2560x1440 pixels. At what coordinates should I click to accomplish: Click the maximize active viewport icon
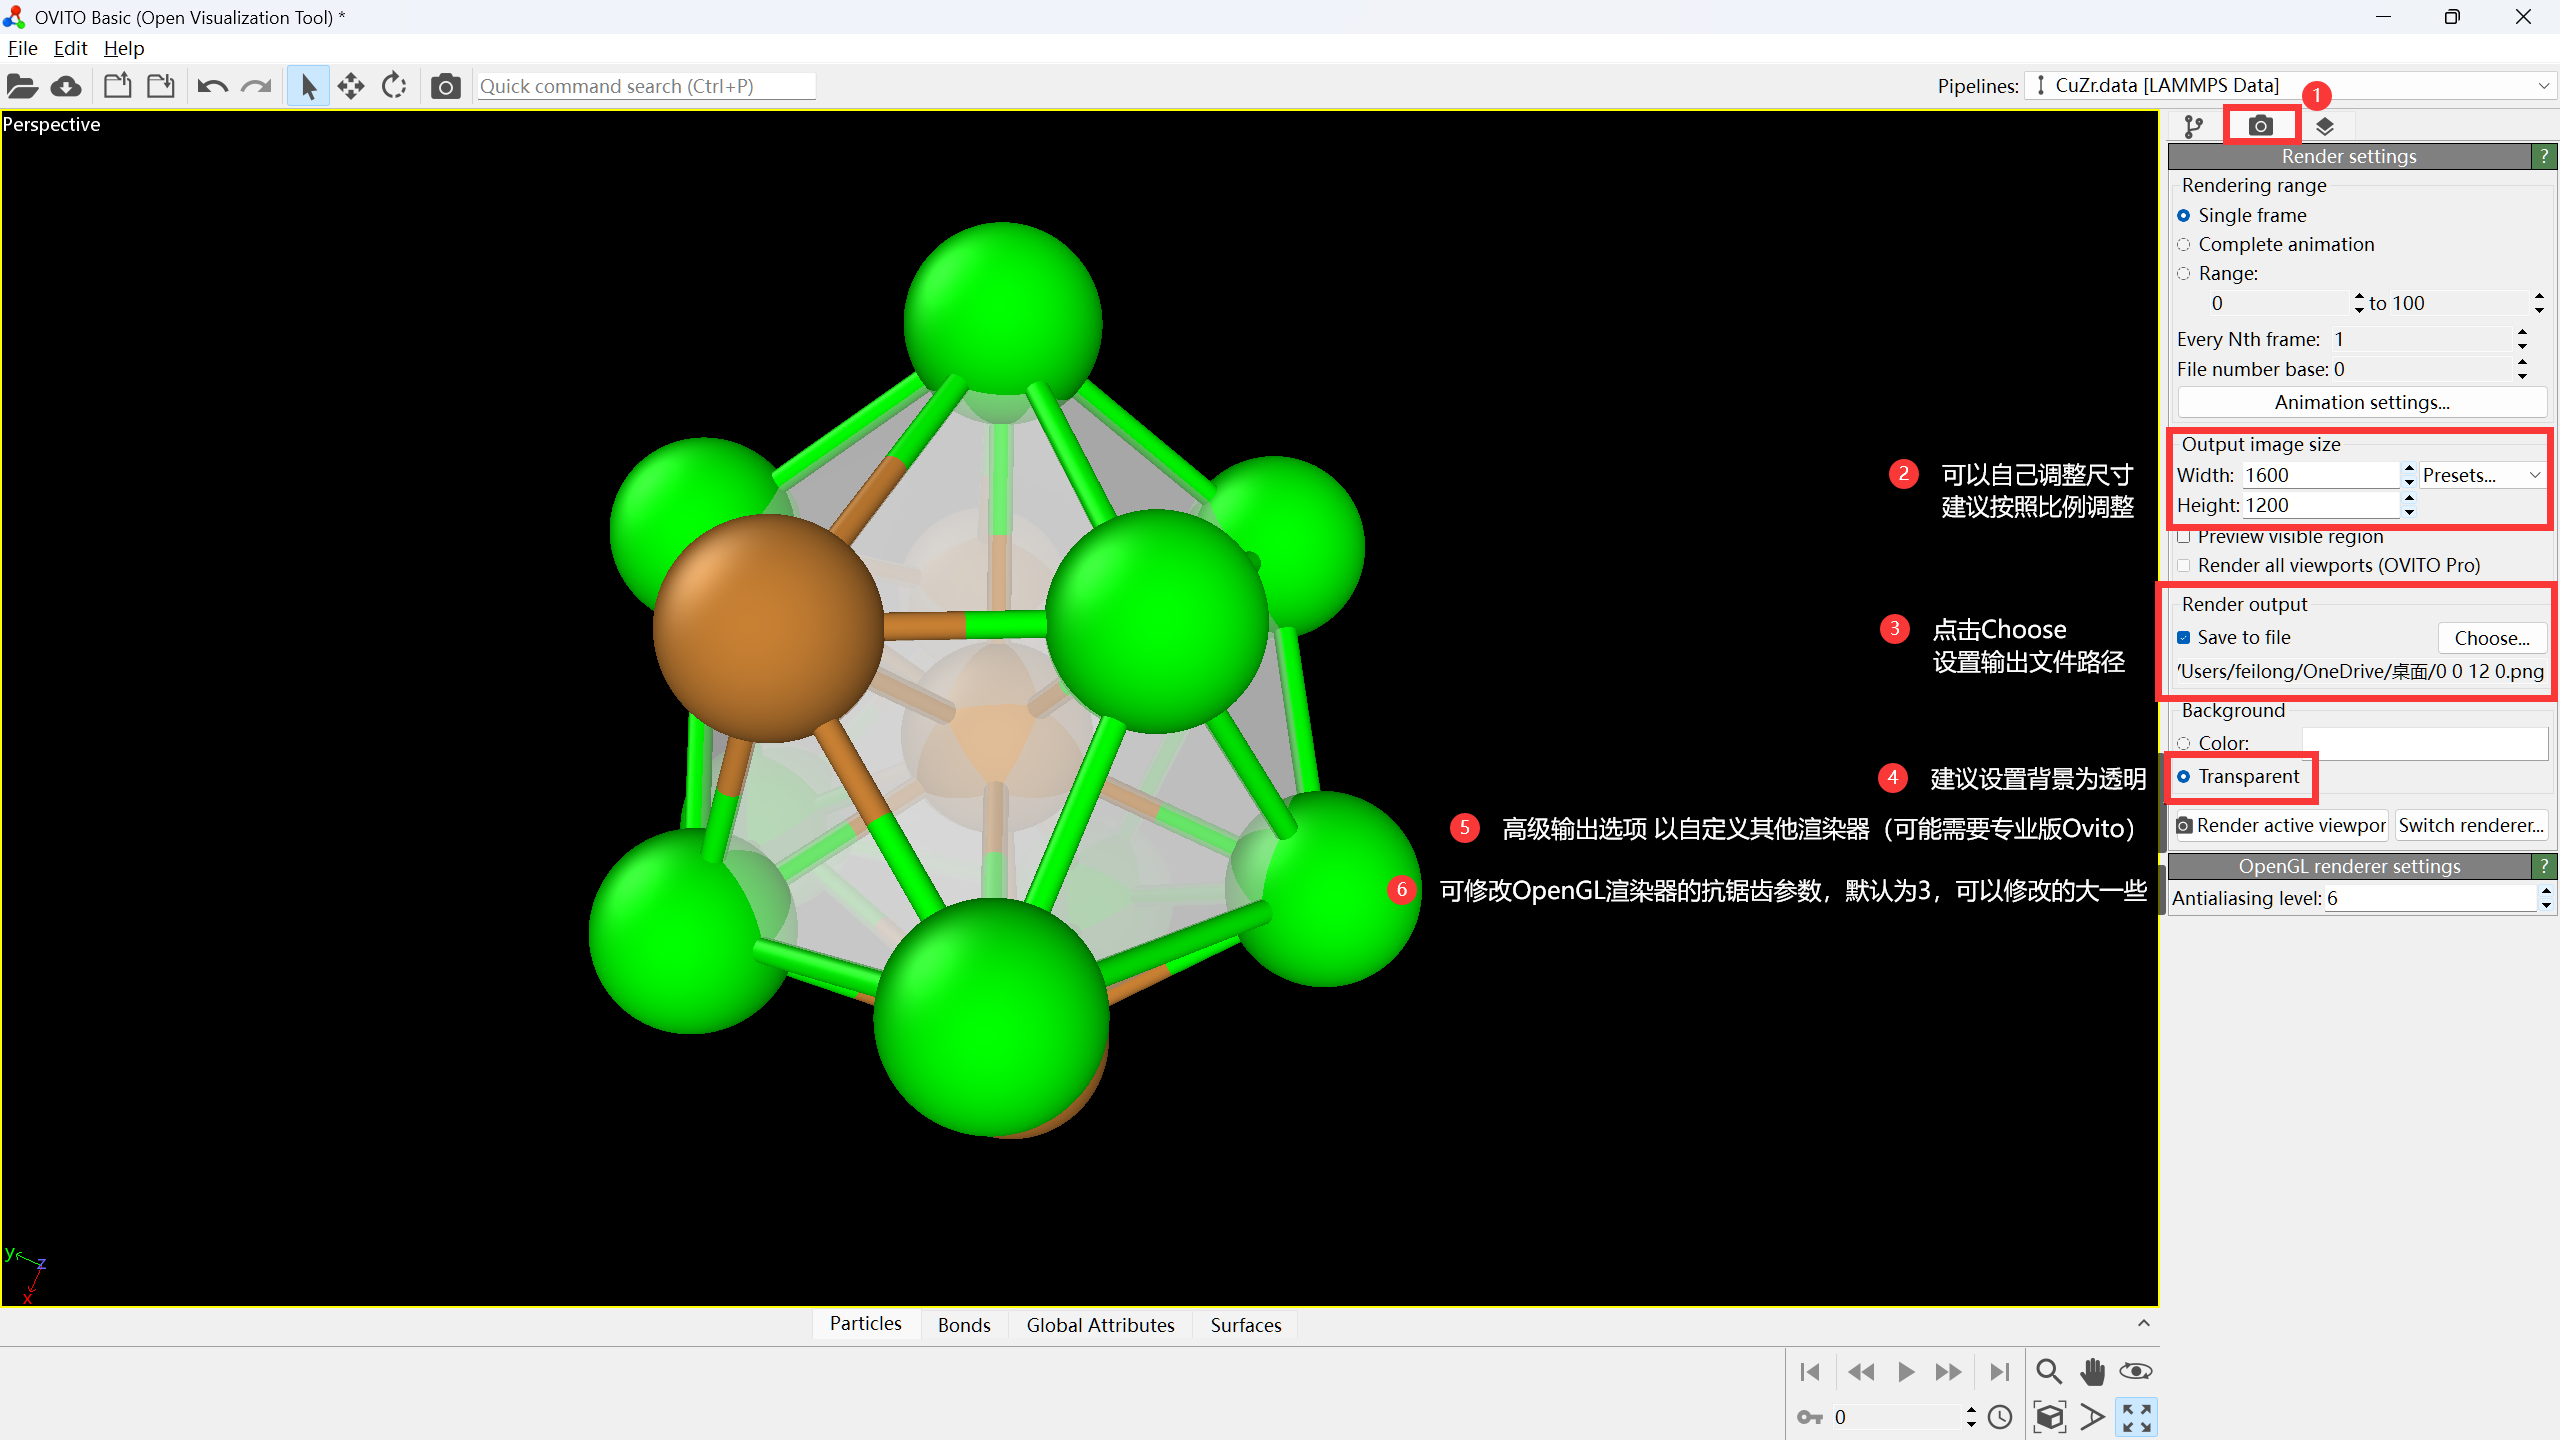pyautogui.click(x=2136, y=1417)
